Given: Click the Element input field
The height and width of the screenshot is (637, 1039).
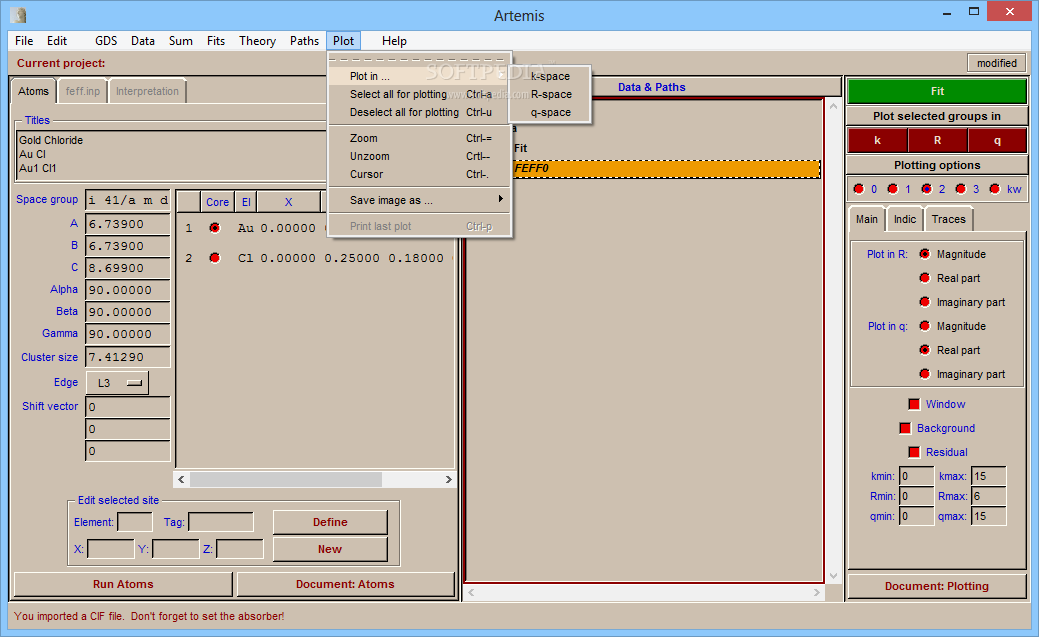Looking at the screenshot, I should pyautogui.click(x=135, y=522).
